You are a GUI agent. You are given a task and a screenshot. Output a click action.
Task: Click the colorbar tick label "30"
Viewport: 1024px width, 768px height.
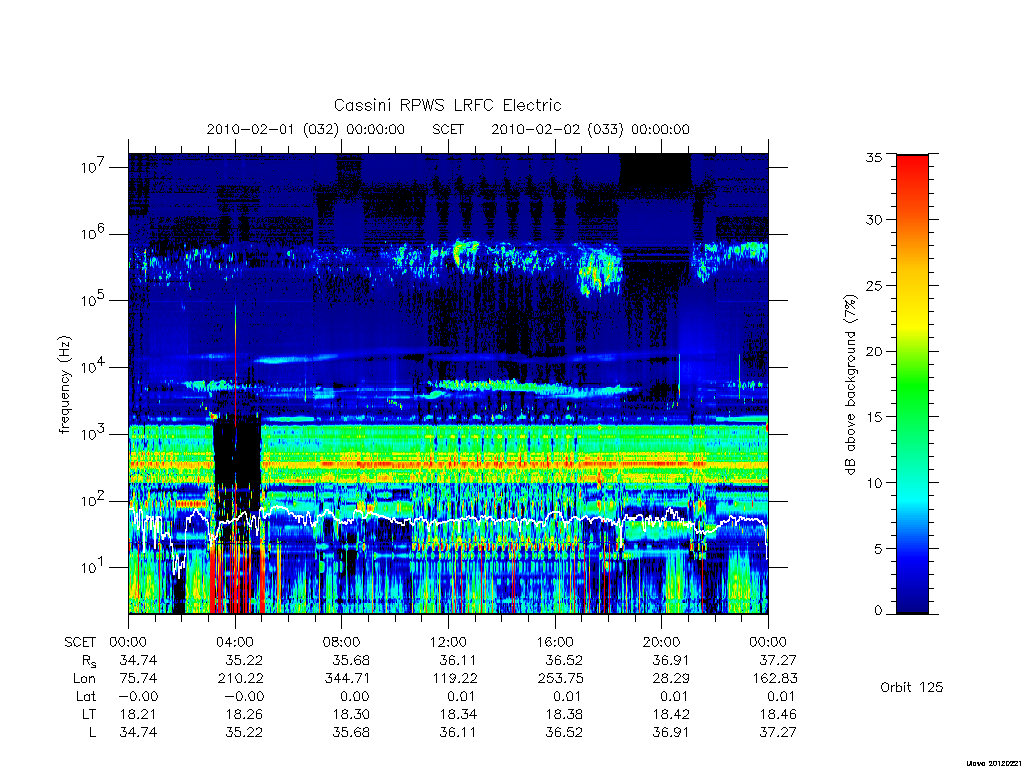(x=873, y=219)
